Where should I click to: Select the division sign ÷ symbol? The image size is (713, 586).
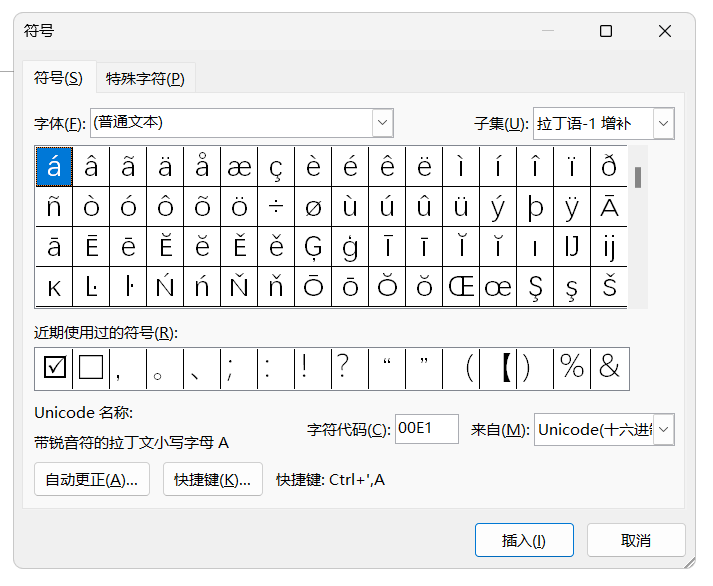point(276,207)
